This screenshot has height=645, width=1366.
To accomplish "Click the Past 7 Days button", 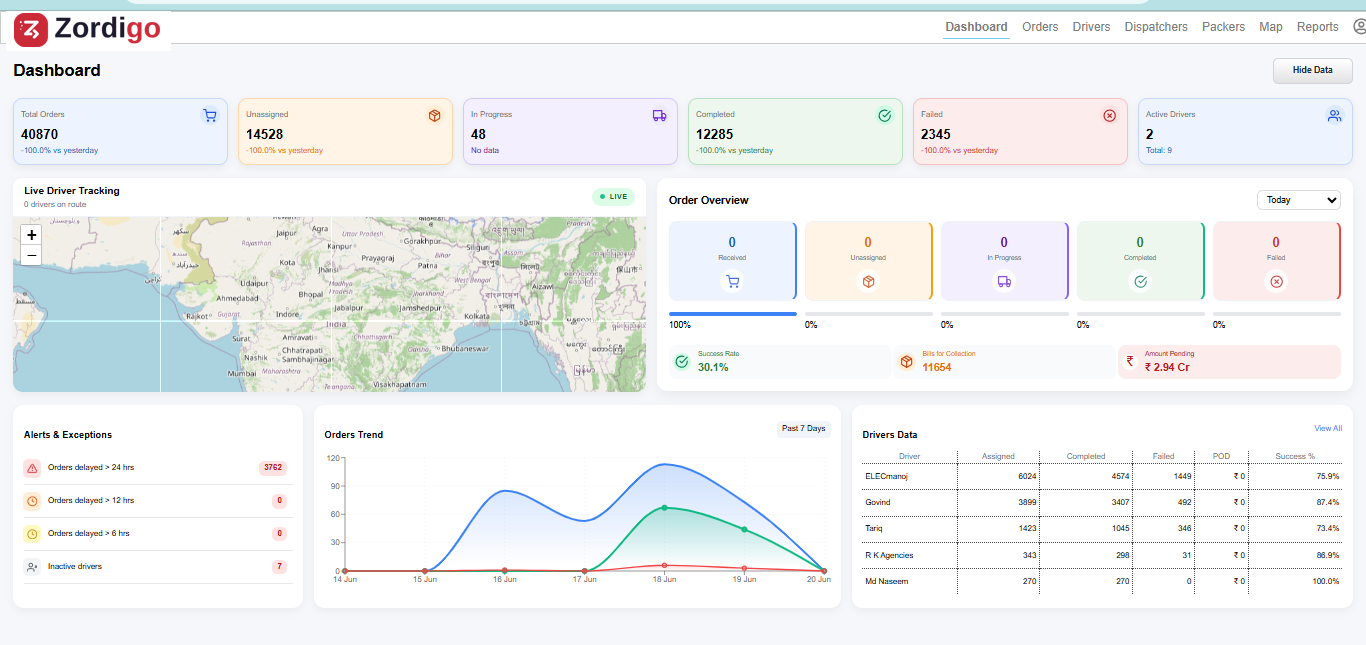I will pos(804,429).
